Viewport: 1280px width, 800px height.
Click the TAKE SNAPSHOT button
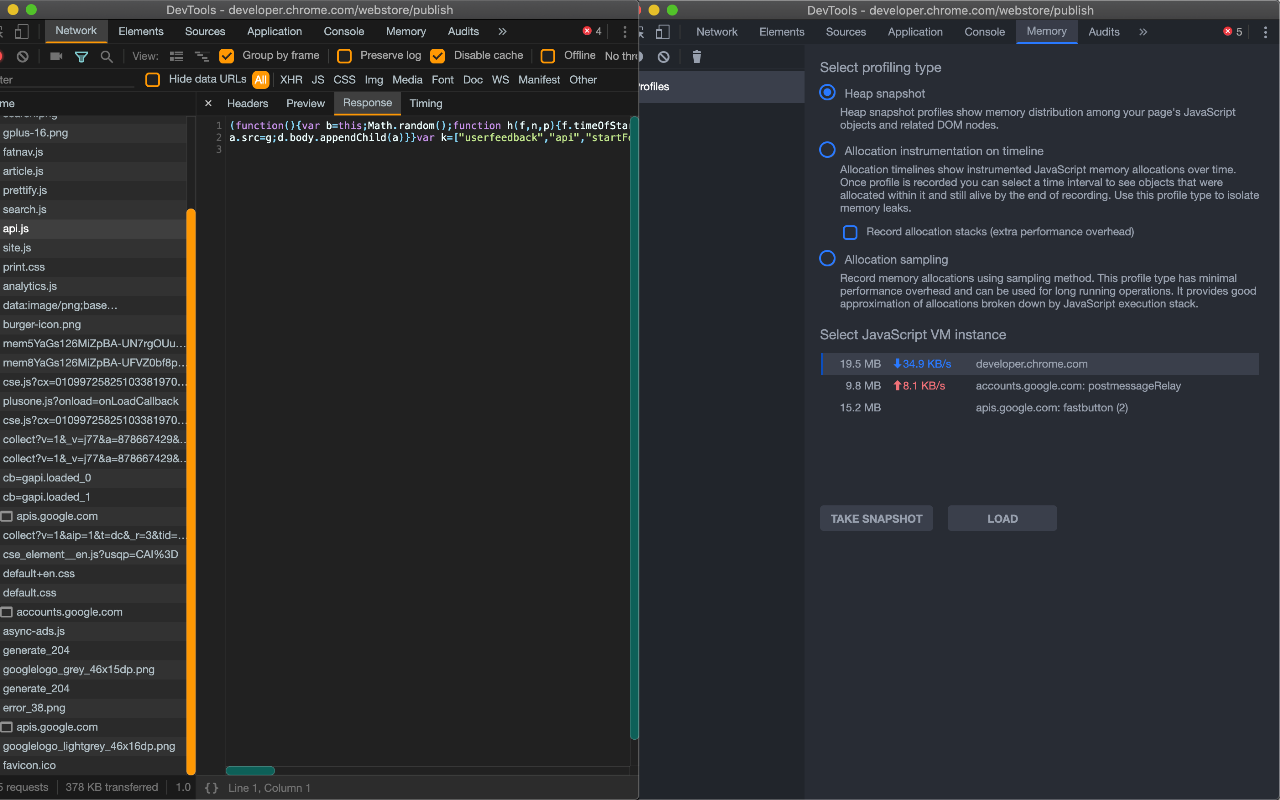[x=876, y=518]
